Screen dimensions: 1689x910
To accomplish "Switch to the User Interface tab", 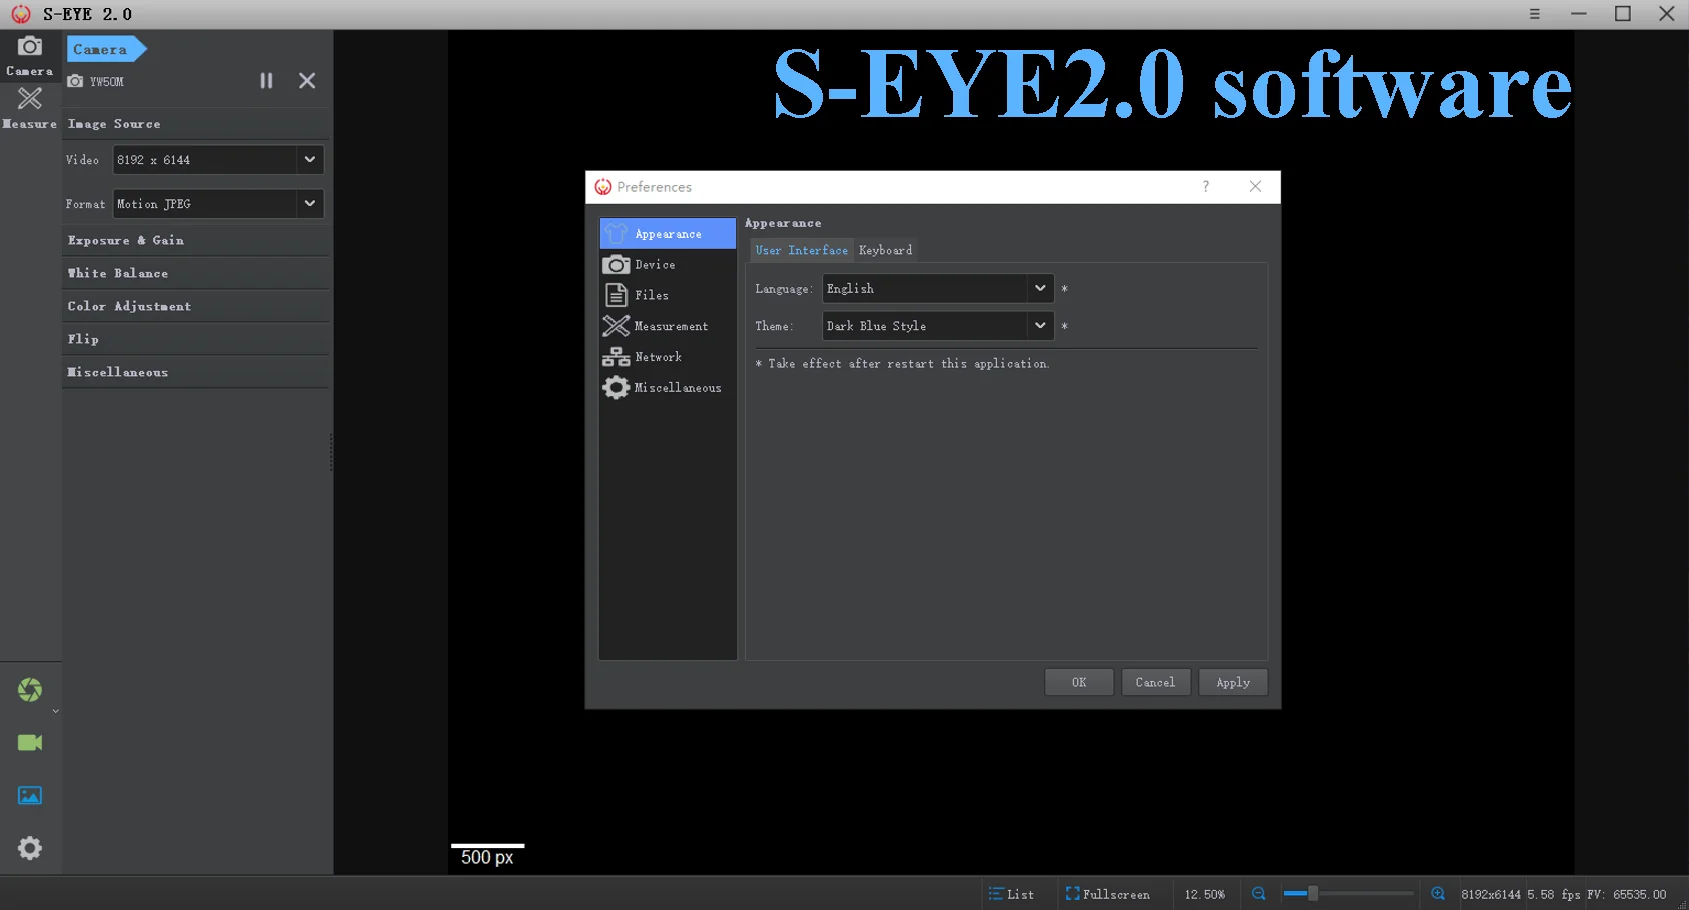I will (x=801, y=251).
